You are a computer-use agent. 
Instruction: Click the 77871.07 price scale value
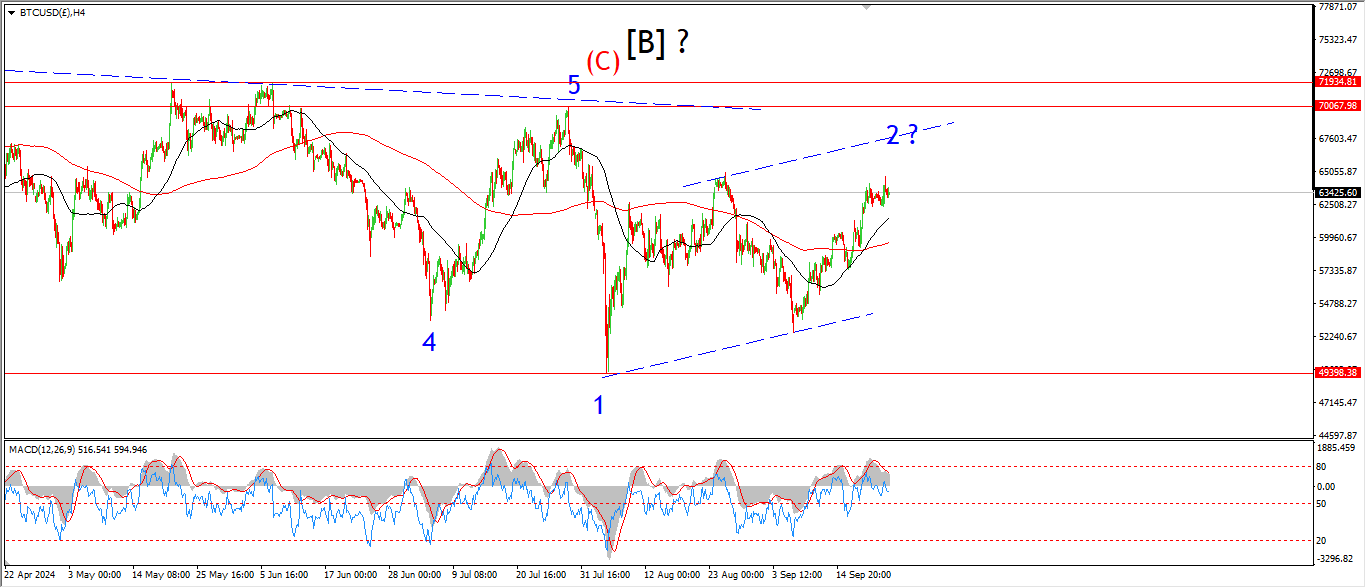click(1337, 7)
